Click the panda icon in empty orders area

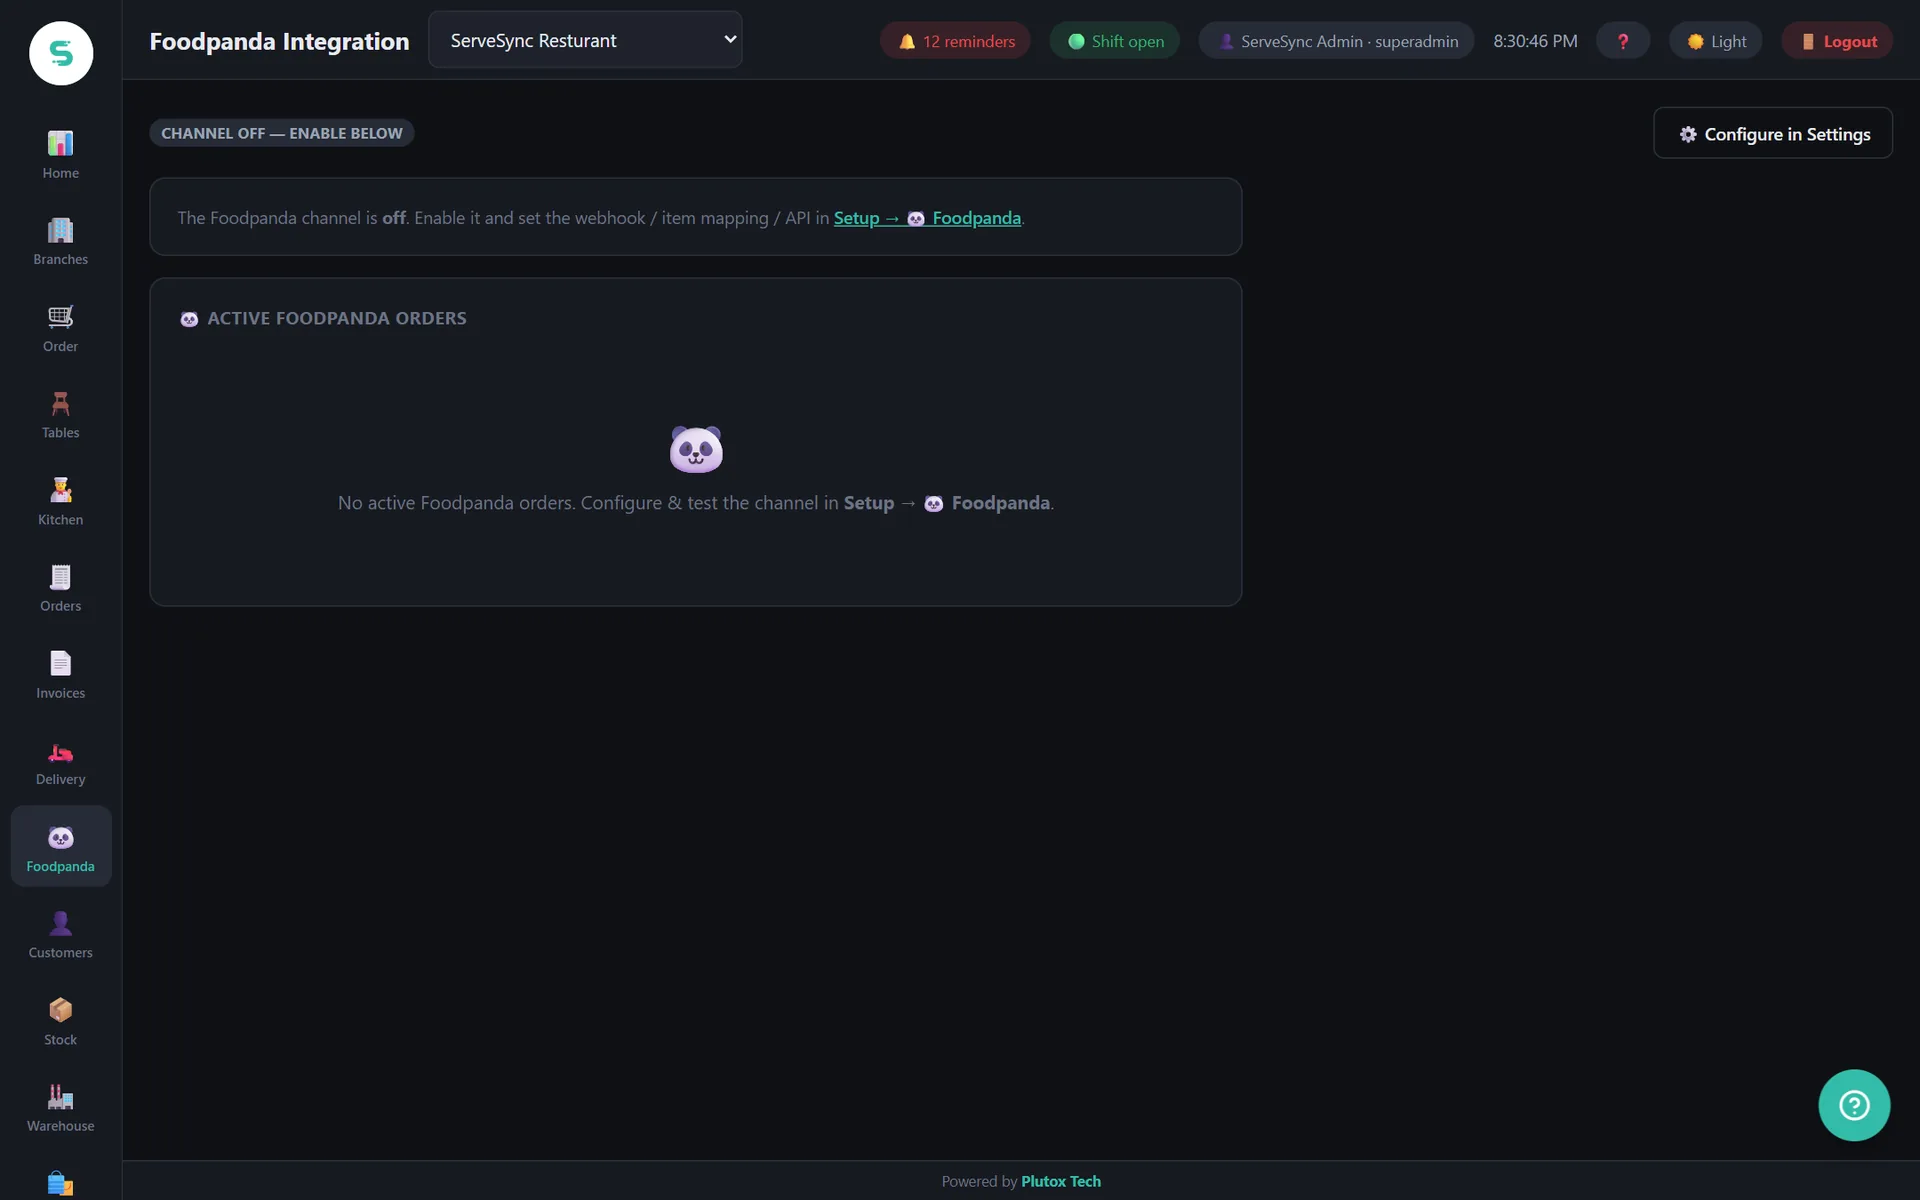coord(696,449)
